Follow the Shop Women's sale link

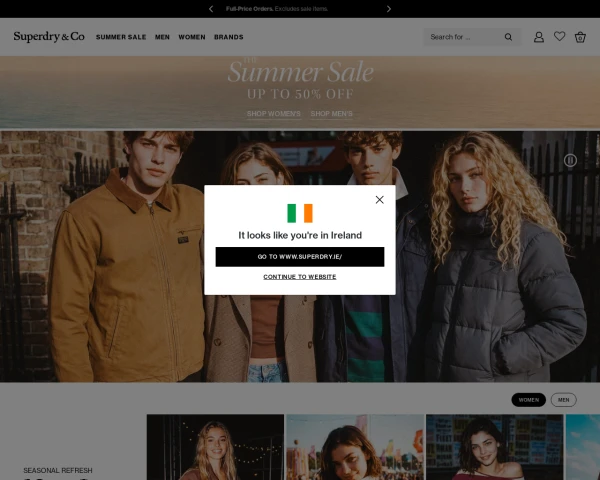274,114
